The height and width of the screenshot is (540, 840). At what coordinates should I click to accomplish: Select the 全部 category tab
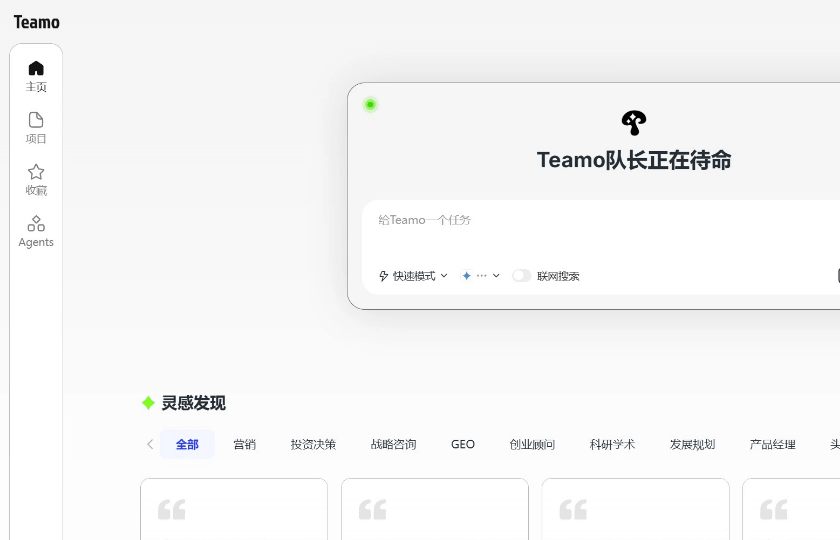pos(187,444)
